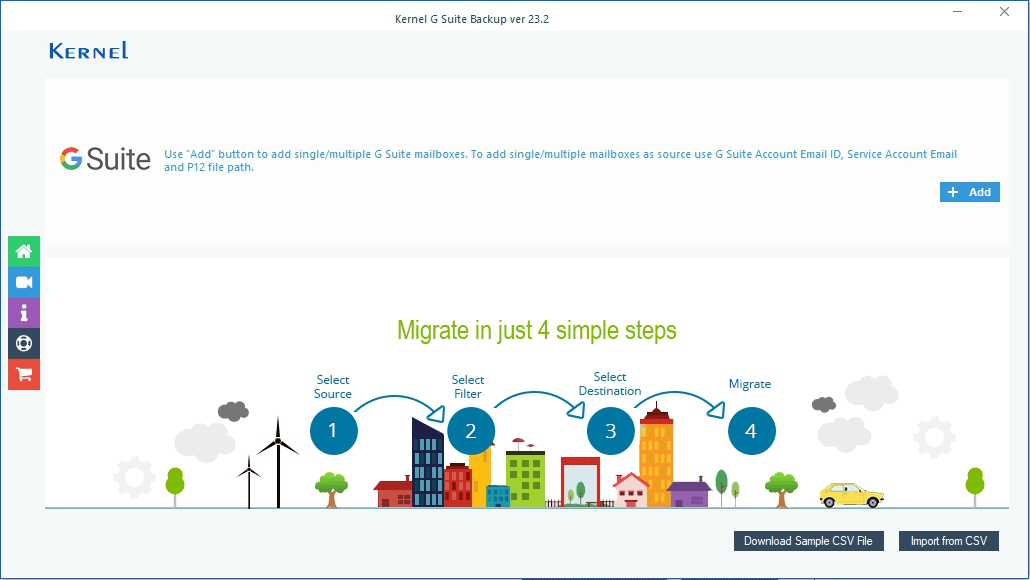Image resolution: width=1030 pixels, height=580 pixels.
Task: Select step 1 Select Source circle
Action: pyautogui.click(x=334, y=431)
